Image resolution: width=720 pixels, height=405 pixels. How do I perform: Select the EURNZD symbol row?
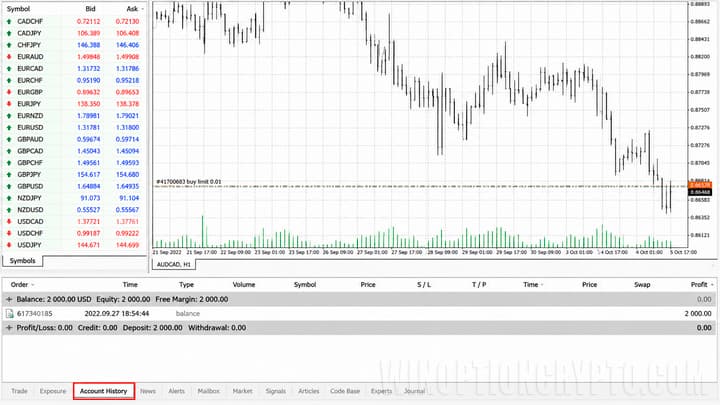(73, 116)
